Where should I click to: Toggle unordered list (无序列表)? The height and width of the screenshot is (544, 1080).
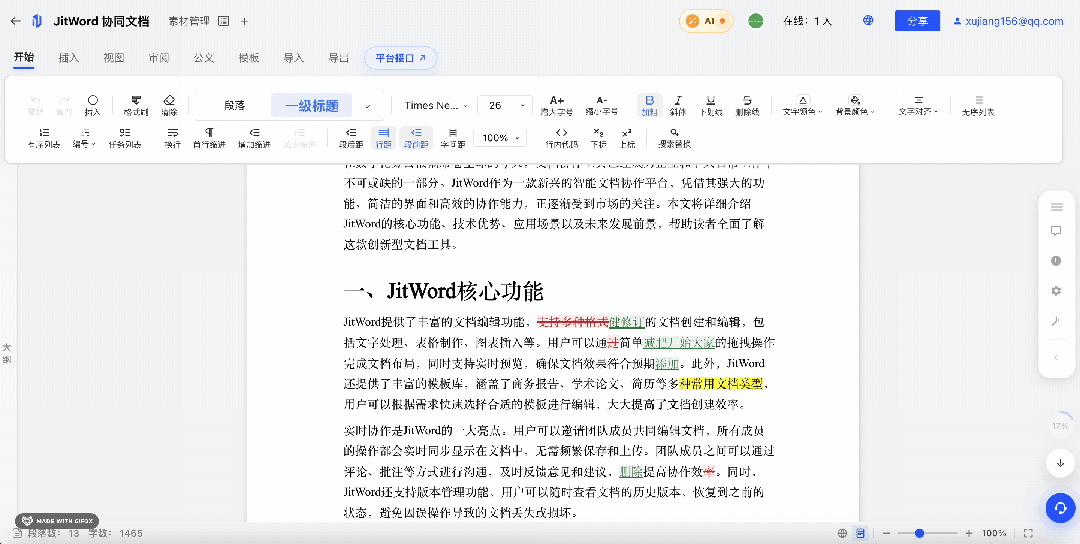click(979, 105)
